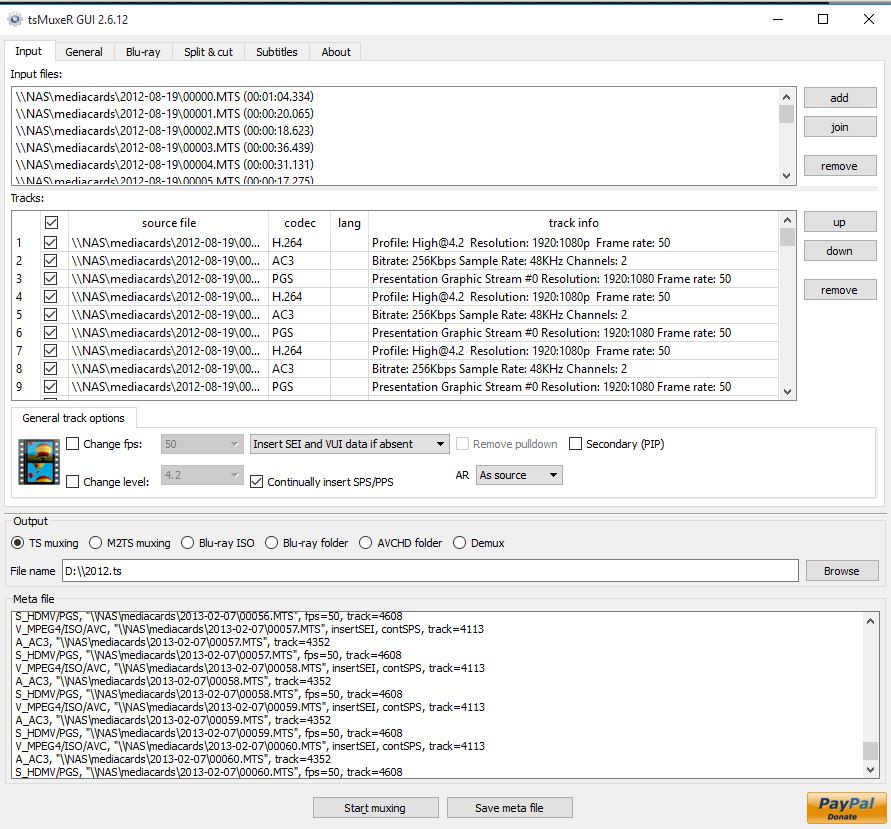Click tracks list scrollbar down arrow
The height and width of the screenshot is (829, 891).
coord(787,391)
